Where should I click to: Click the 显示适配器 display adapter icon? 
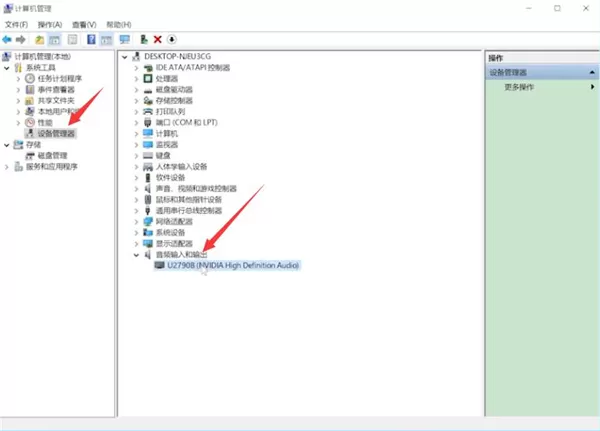point(148,243)
